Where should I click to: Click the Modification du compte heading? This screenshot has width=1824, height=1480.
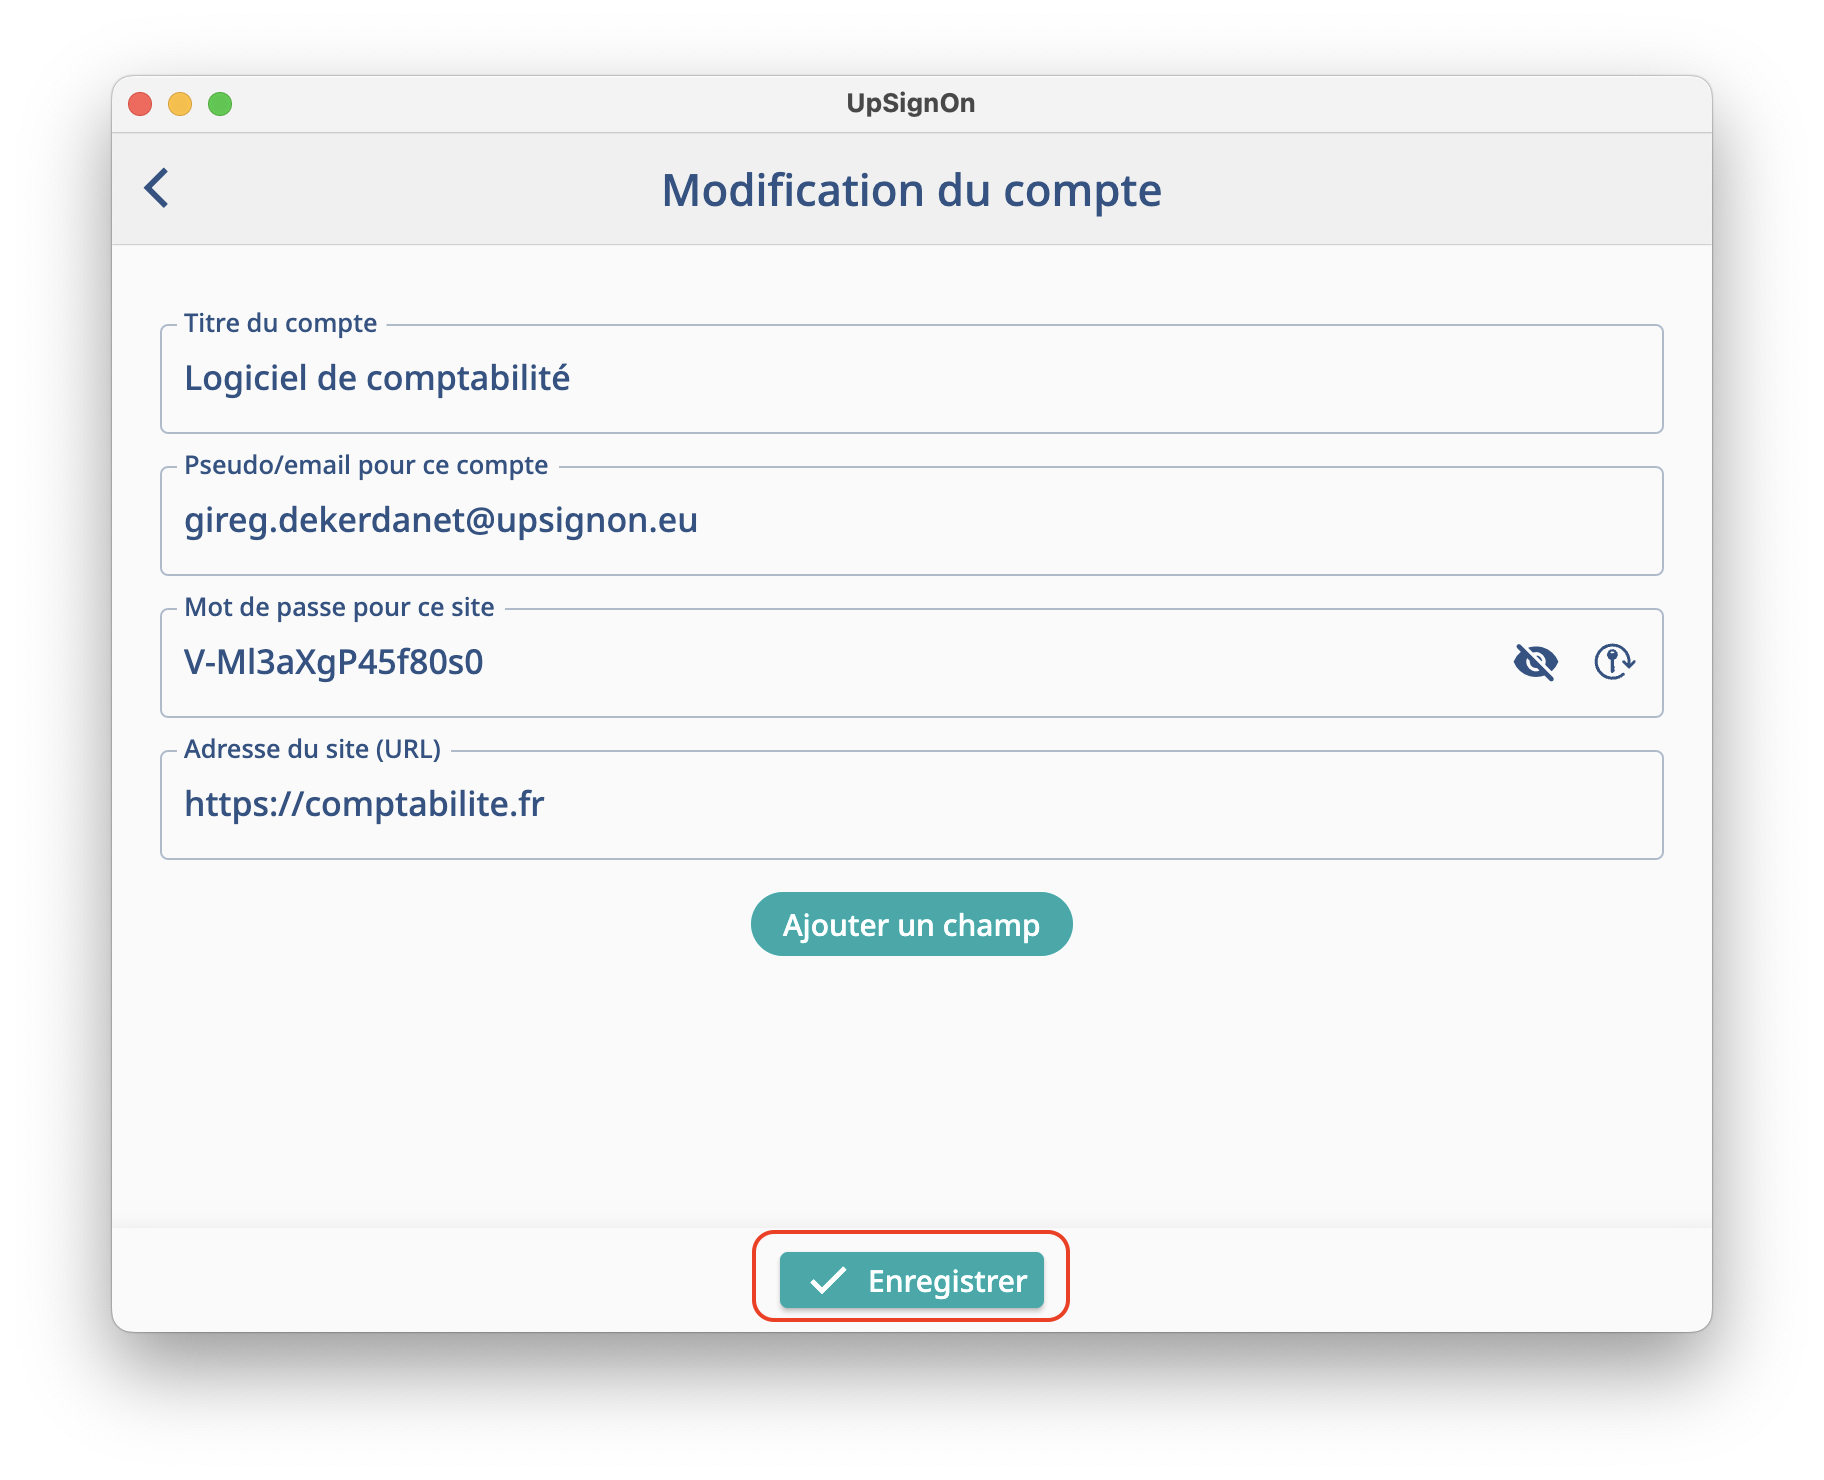tap(911, 190)
